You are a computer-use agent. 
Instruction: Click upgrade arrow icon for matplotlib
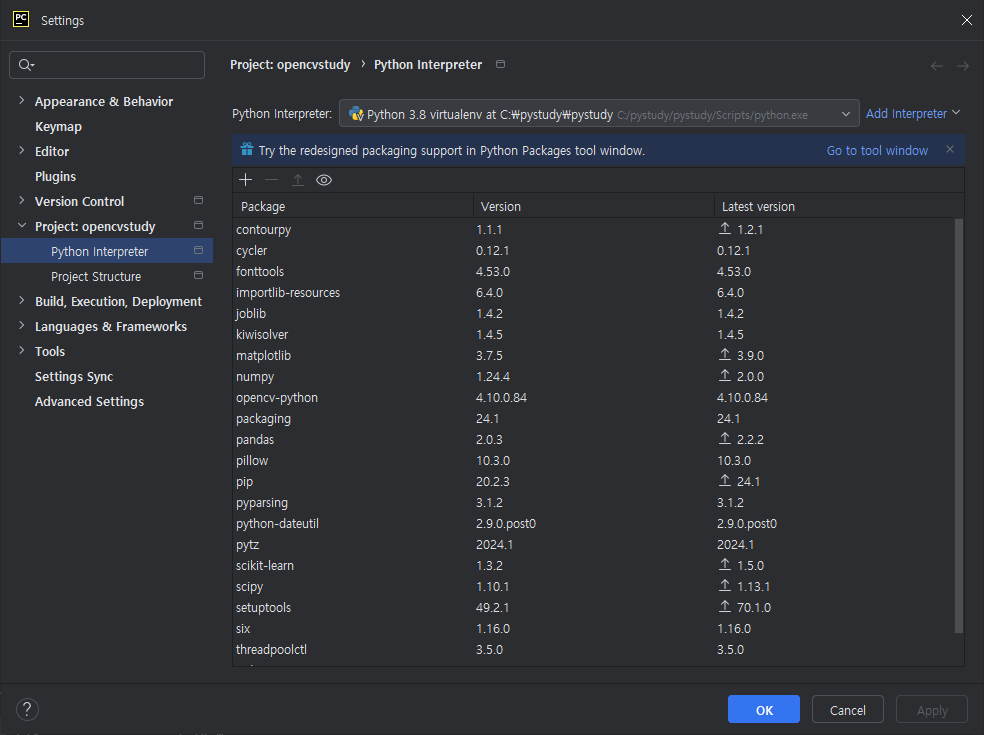pyautogui.click(x=725, y=355)
